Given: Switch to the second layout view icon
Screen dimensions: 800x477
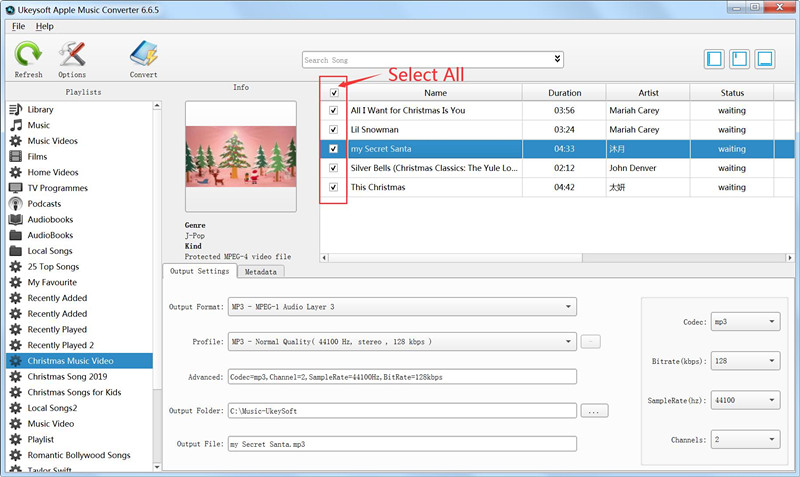Looking at the screenshot, I should click(x=739, y=59).
